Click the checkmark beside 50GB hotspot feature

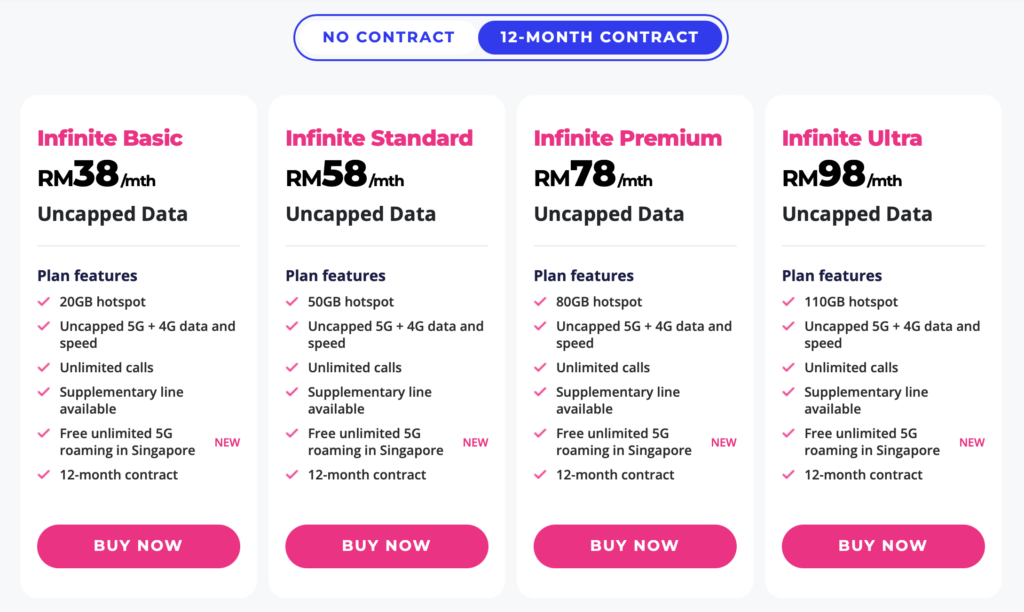(x=291, y=301)
